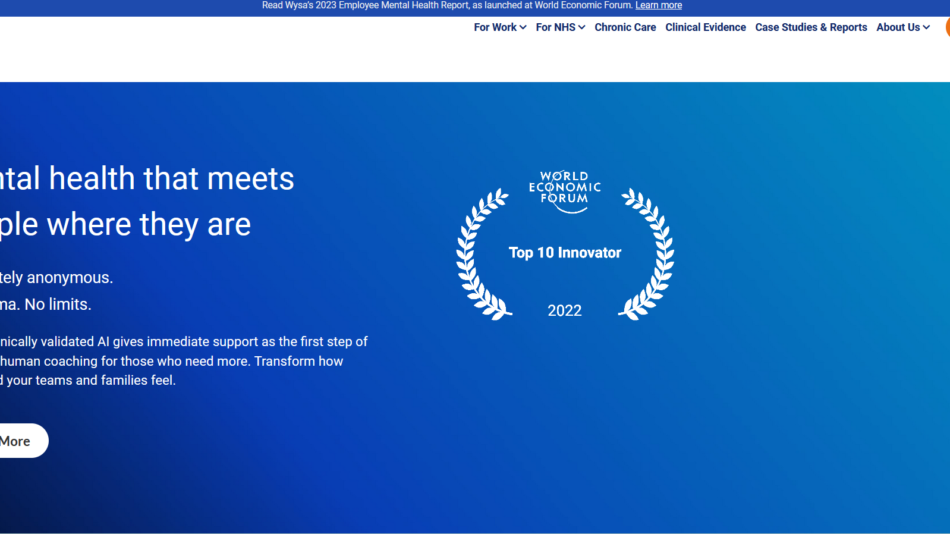Viewport: 950px width, 534px height.
Task: Click the Top 10 Innovator text
Action: pyautogui.click(x=565, y=253)
